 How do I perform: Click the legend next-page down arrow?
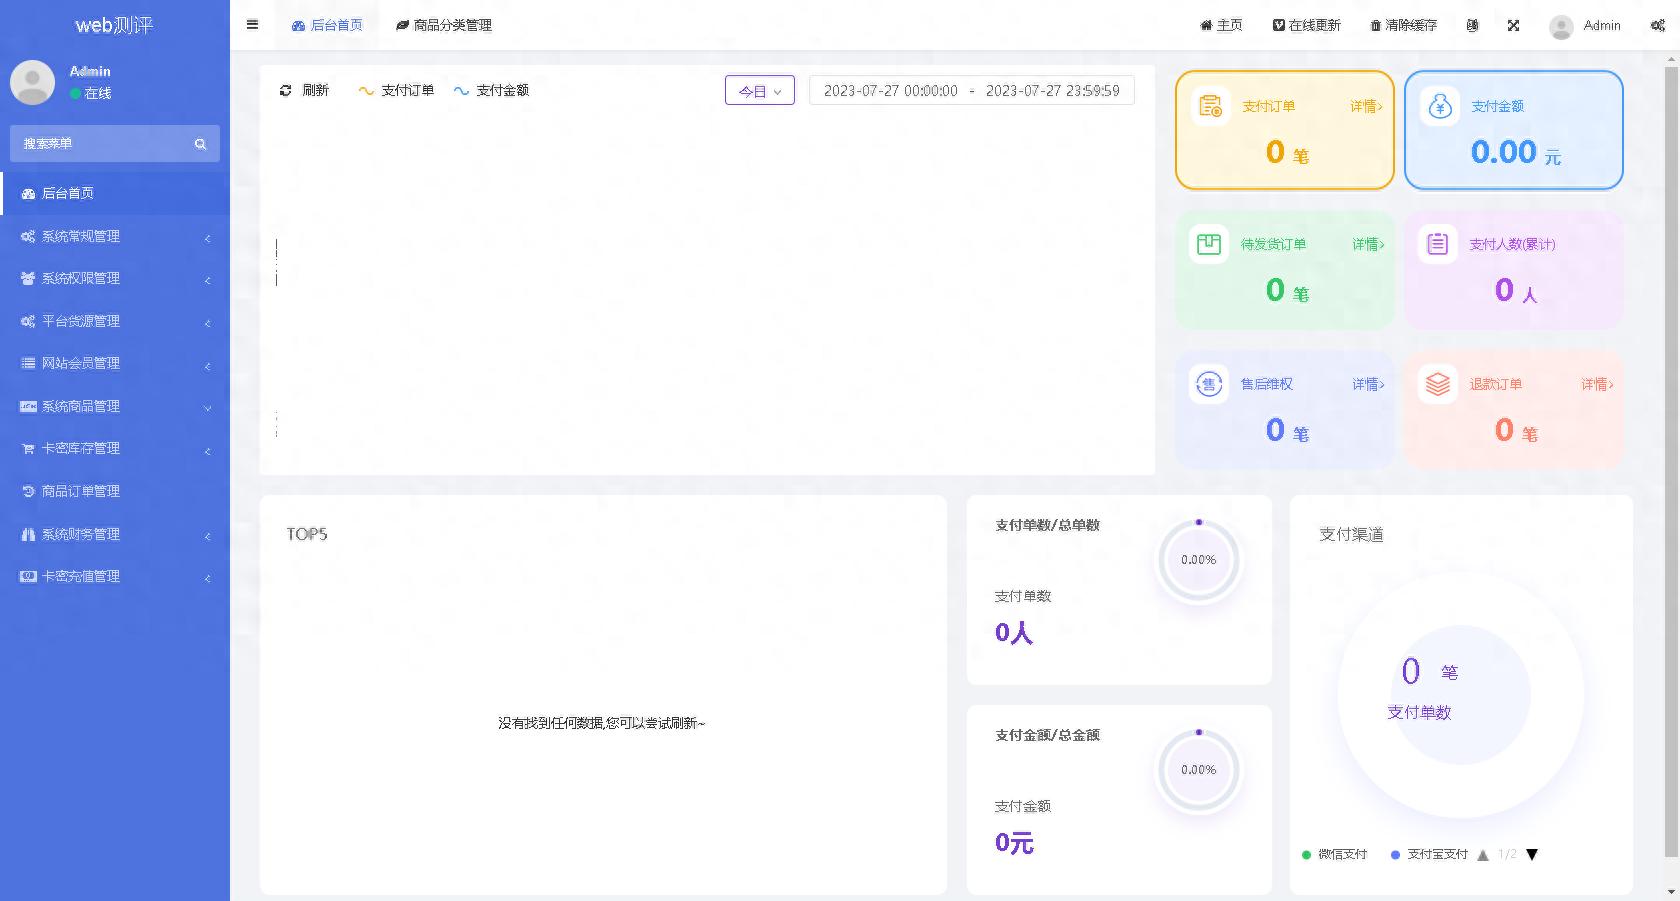[x=1532, y=855]
